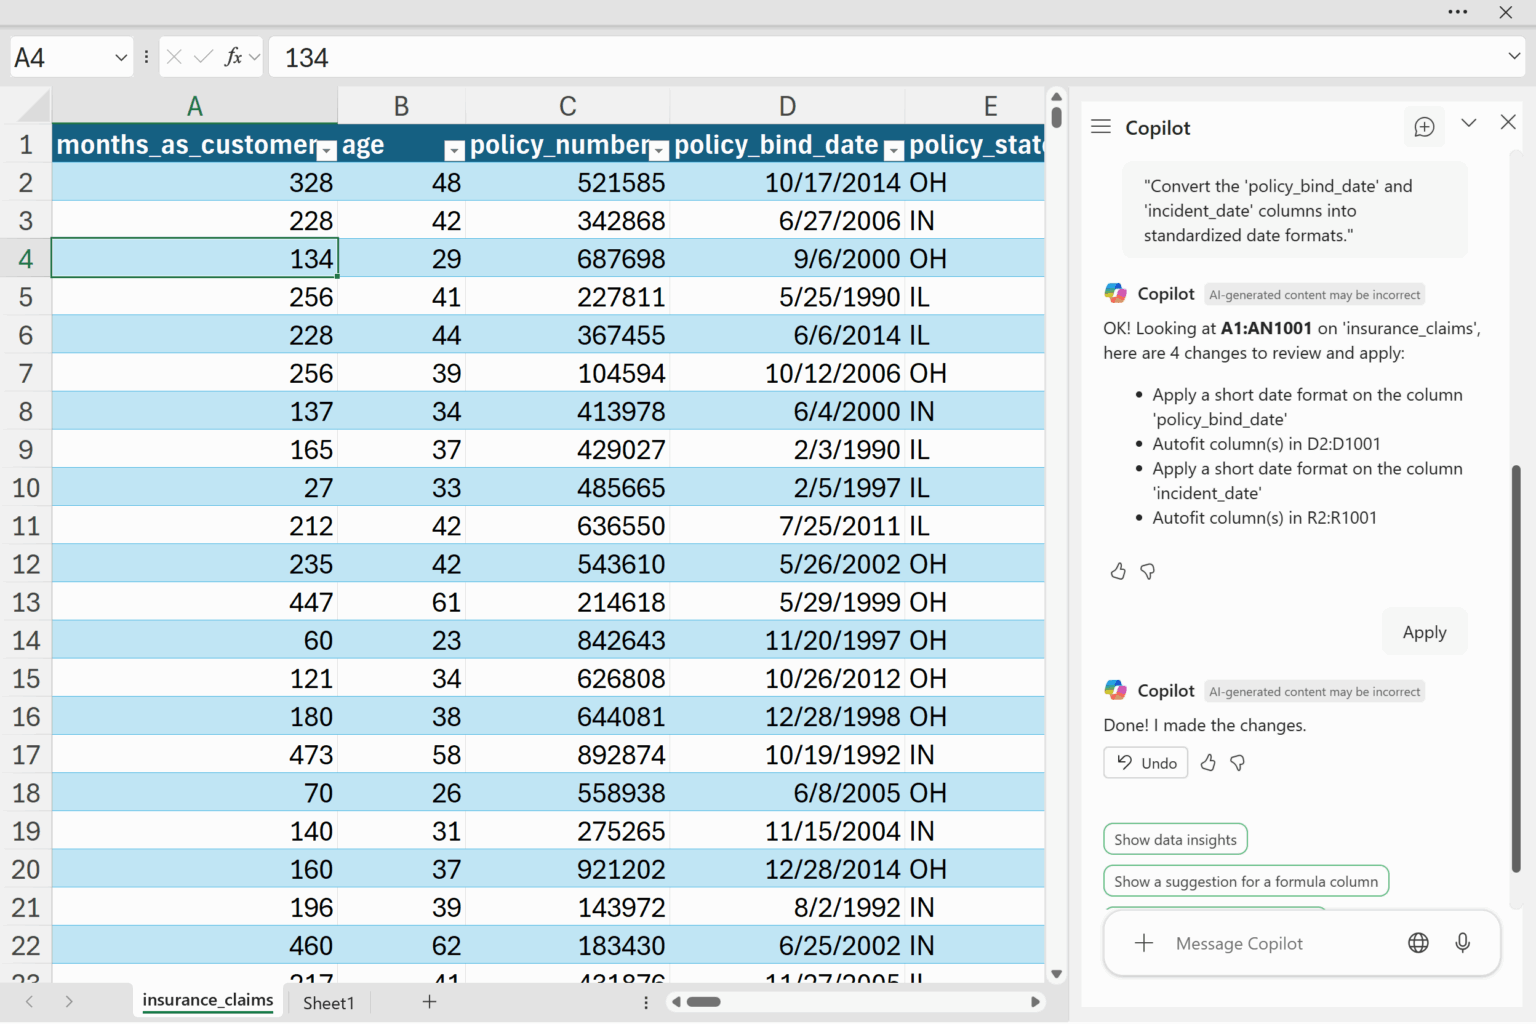Select the insurance_claims sheet tab
Image resolution: width=1536 pixels, height=1024 pixels.
[x=207, y=1001]
